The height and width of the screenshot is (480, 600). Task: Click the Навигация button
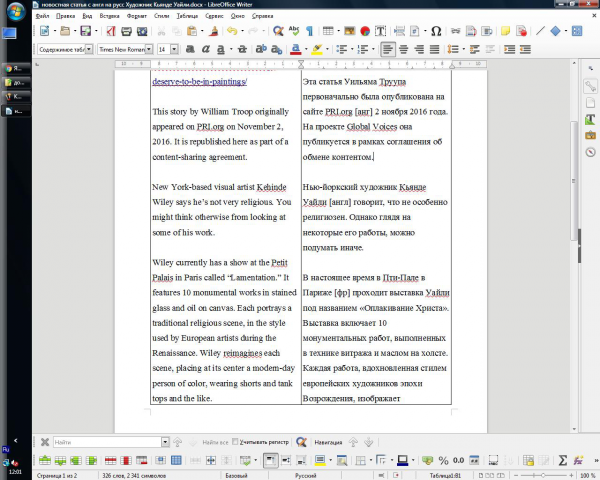click(x=328, y=442)
